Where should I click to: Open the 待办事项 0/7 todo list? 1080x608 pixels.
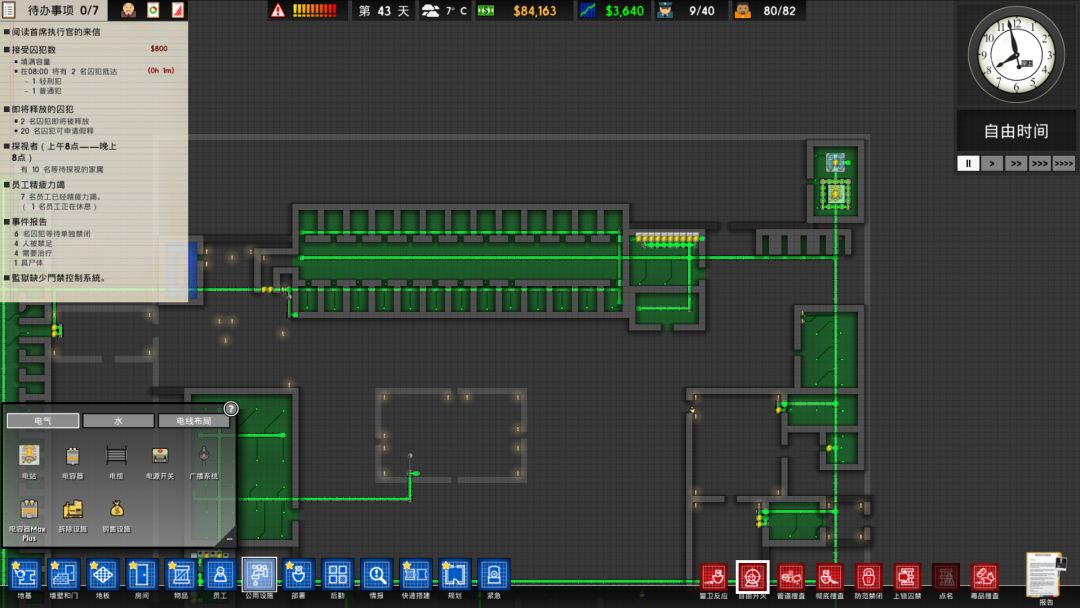click(x=63, y=10)
